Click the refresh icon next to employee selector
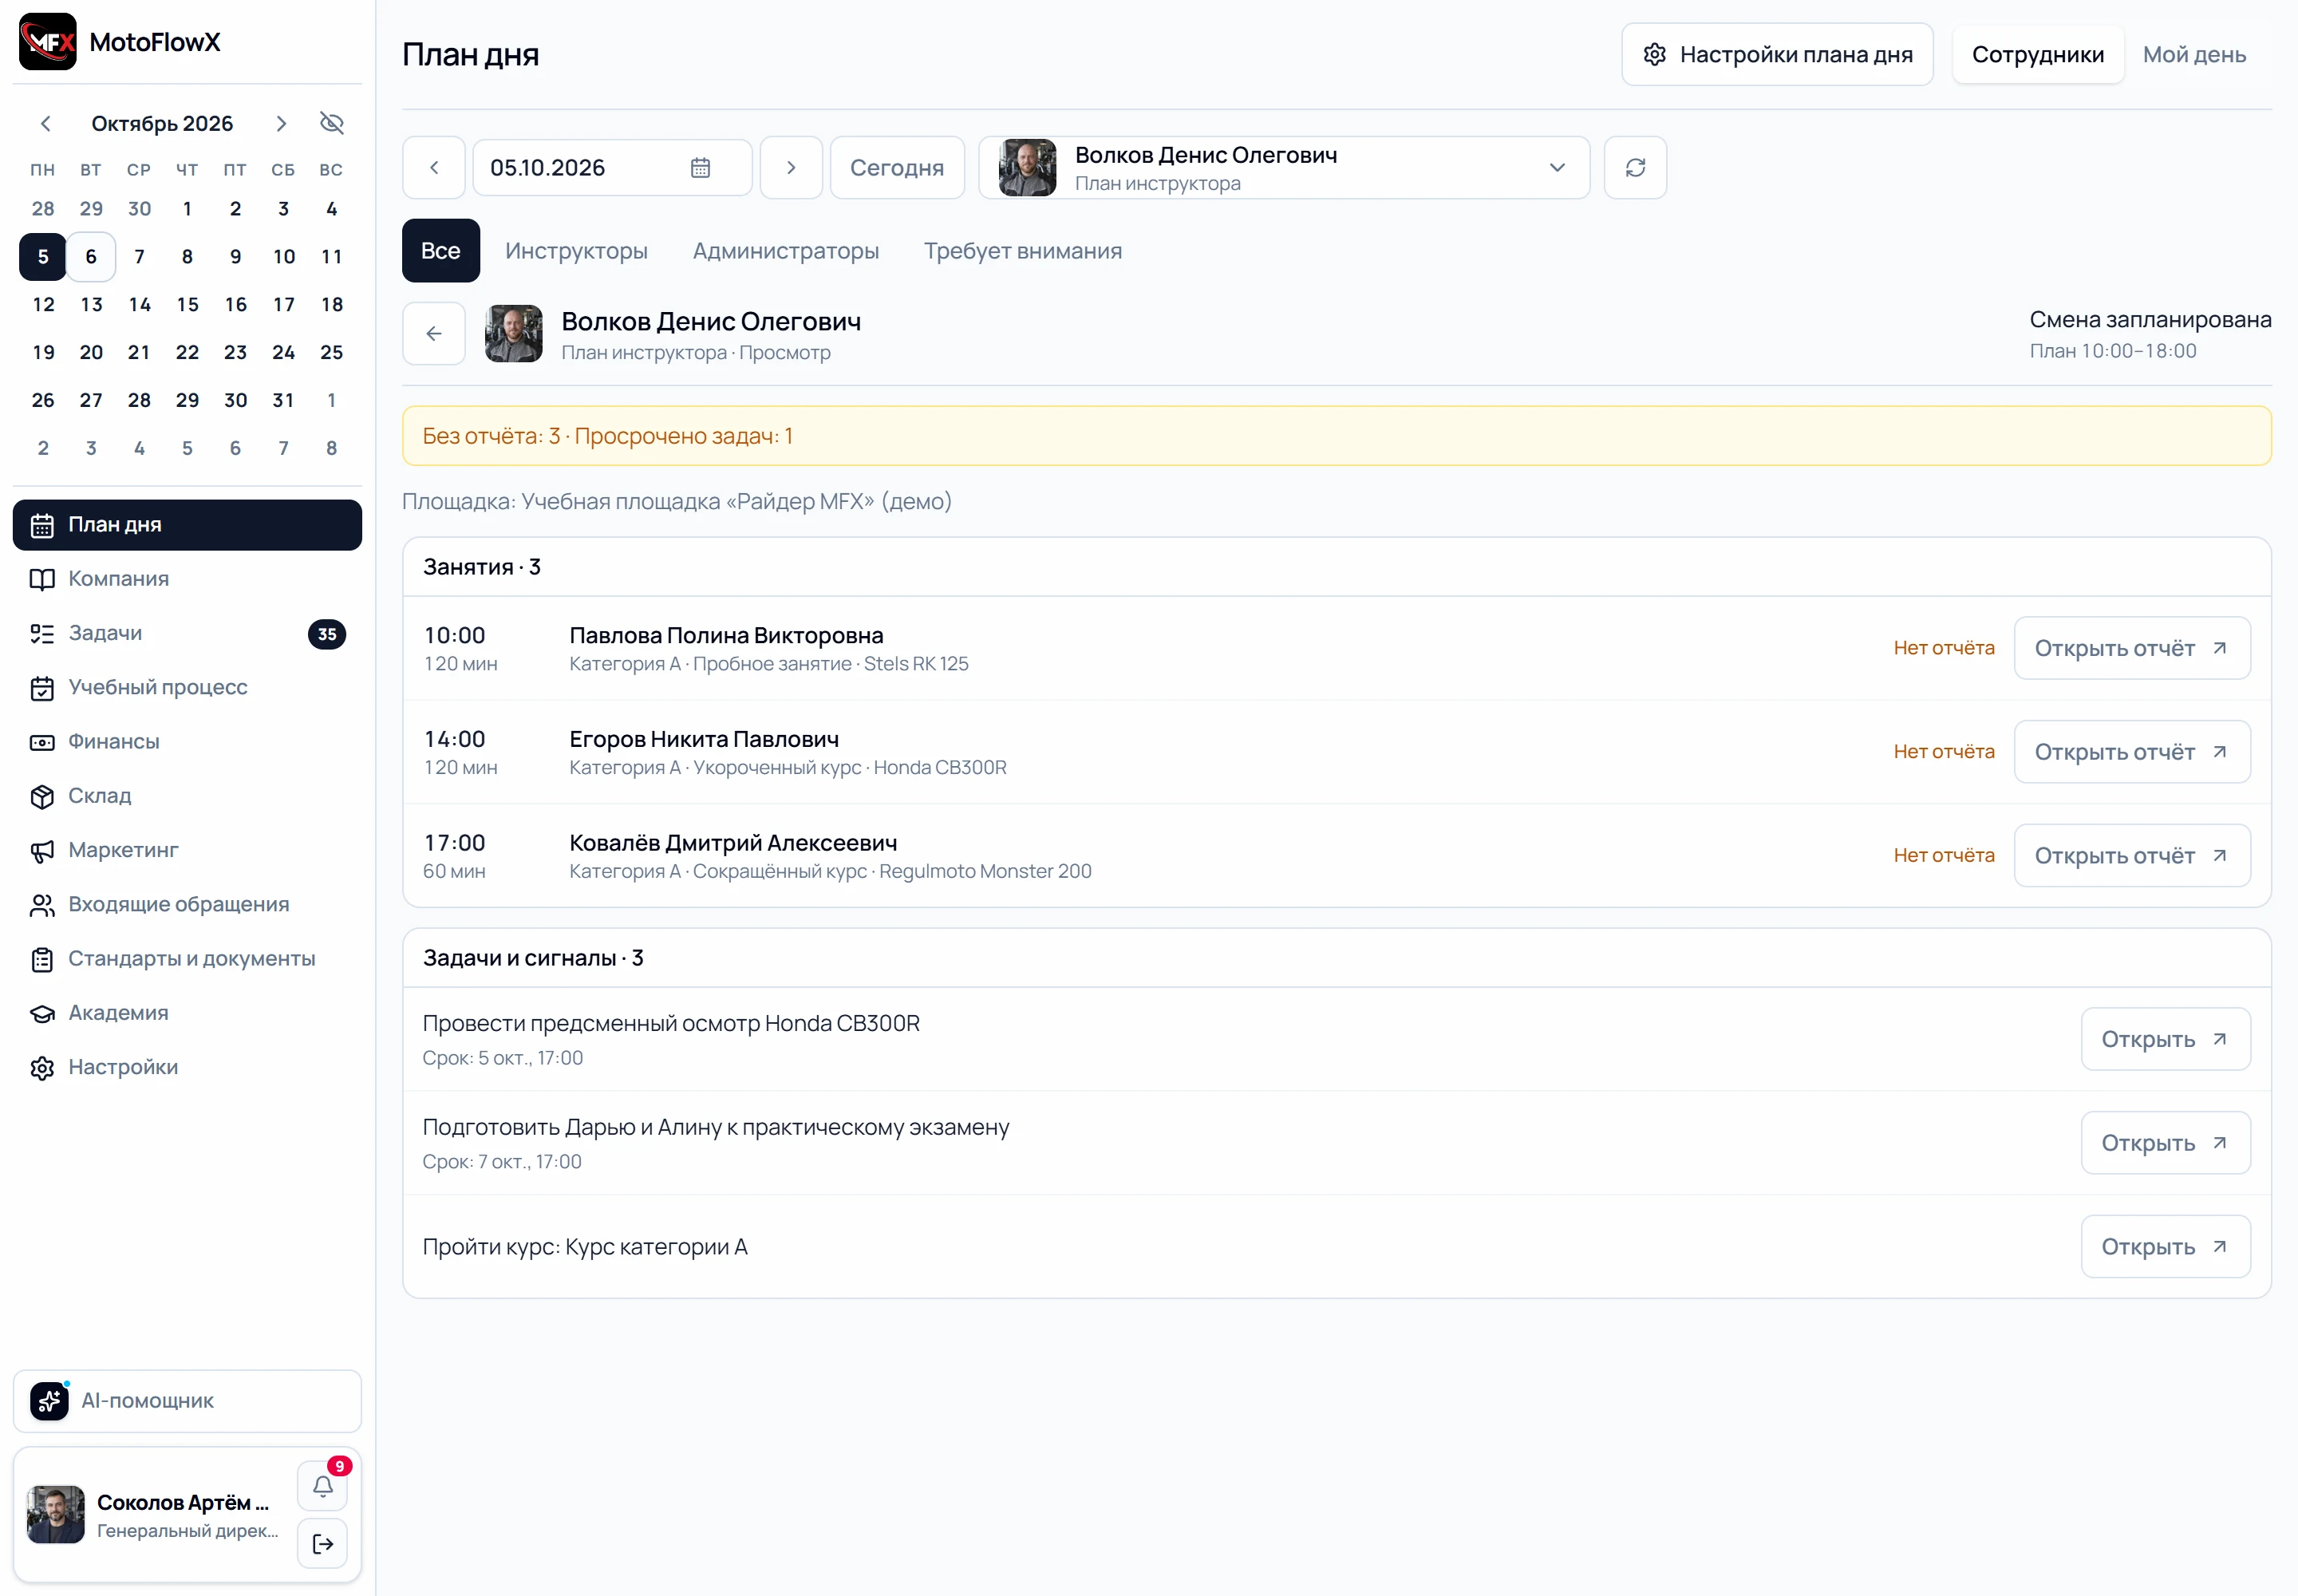 pyautogui.click(x=1635, y=168)
